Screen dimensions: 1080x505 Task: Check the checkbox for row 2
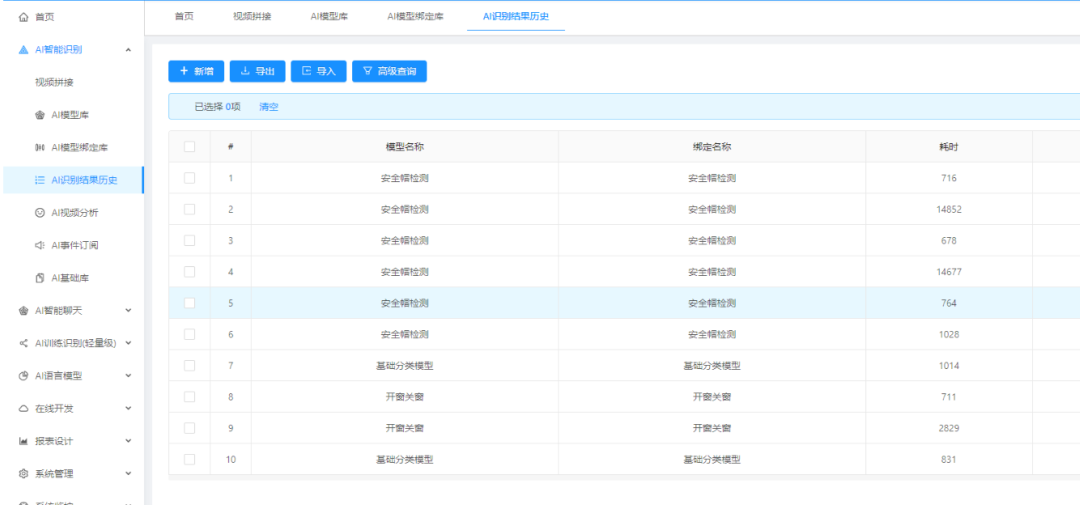[189, 209]
